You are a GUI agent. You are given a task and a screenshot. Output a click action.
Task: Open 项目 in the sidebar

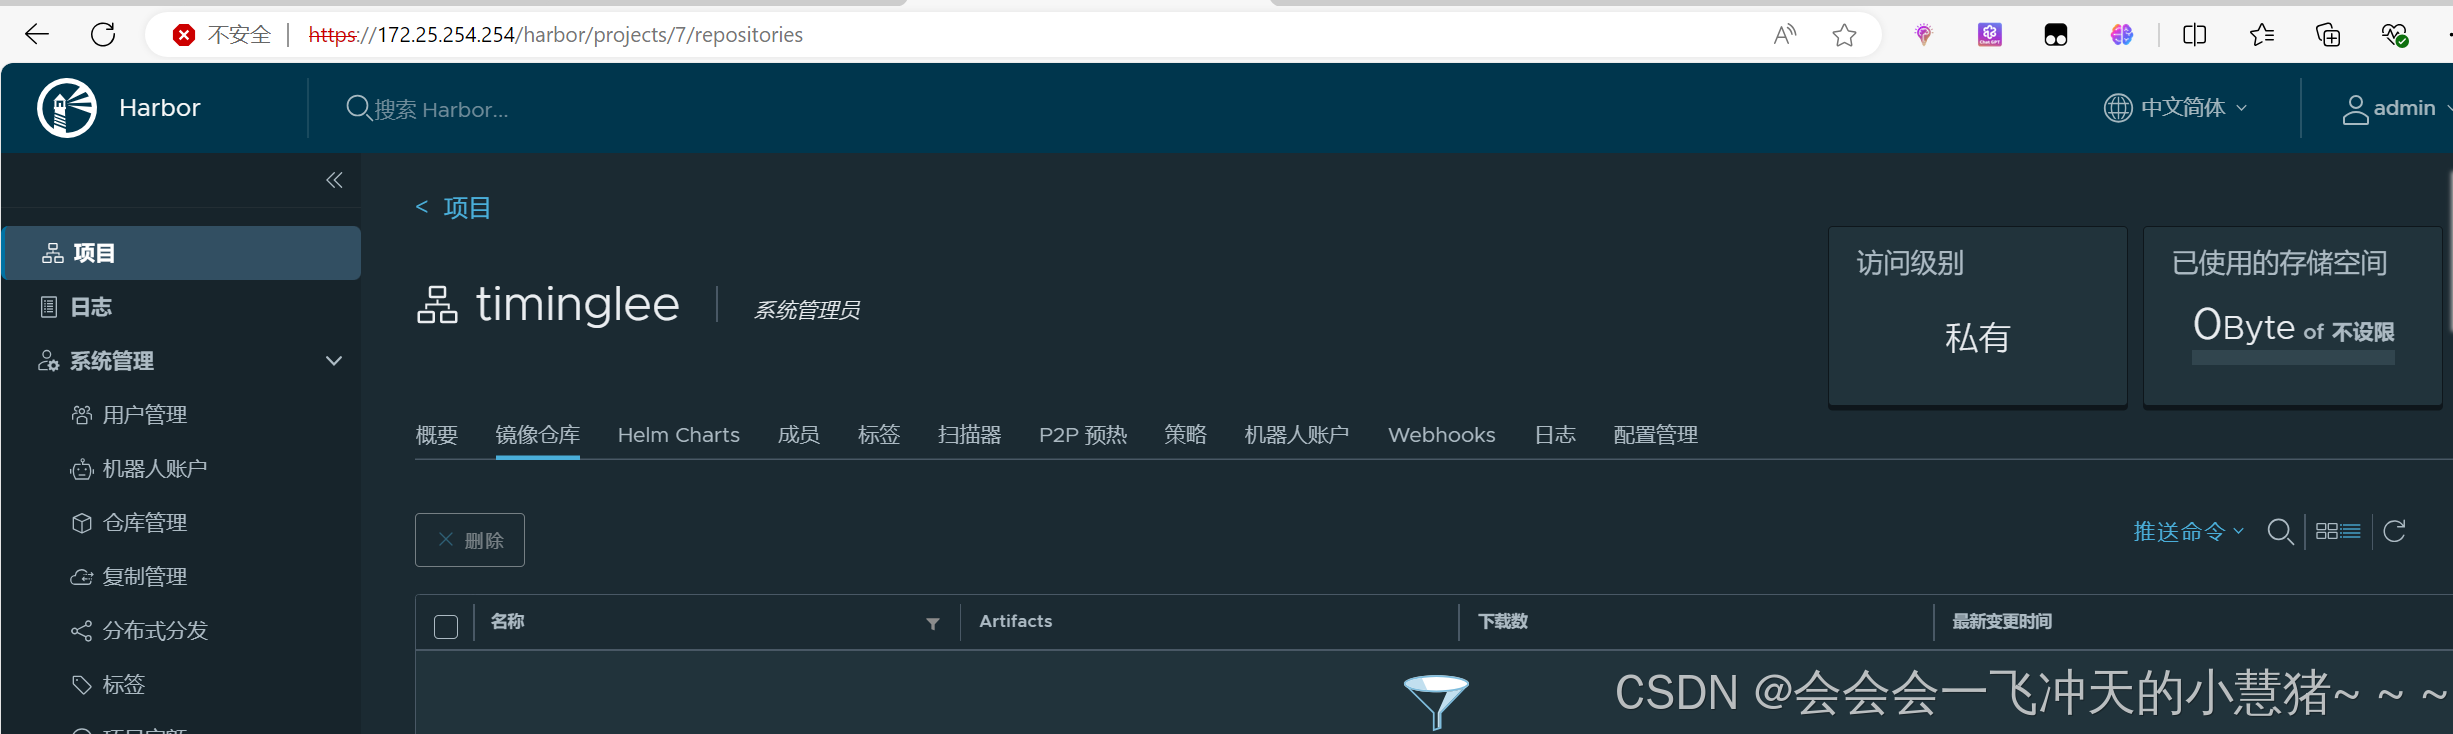pos(182,253)
